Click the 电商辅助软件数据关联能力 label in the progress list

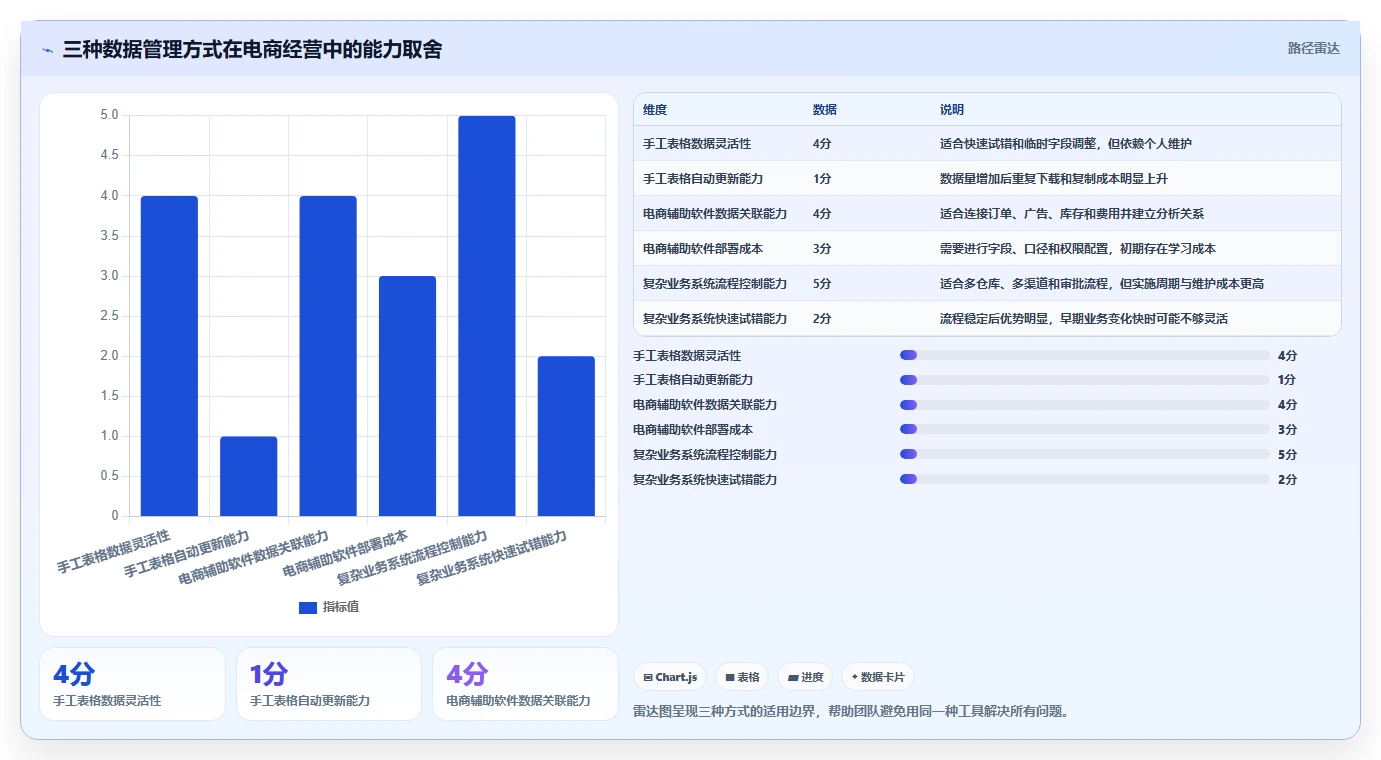pos(705,405)
